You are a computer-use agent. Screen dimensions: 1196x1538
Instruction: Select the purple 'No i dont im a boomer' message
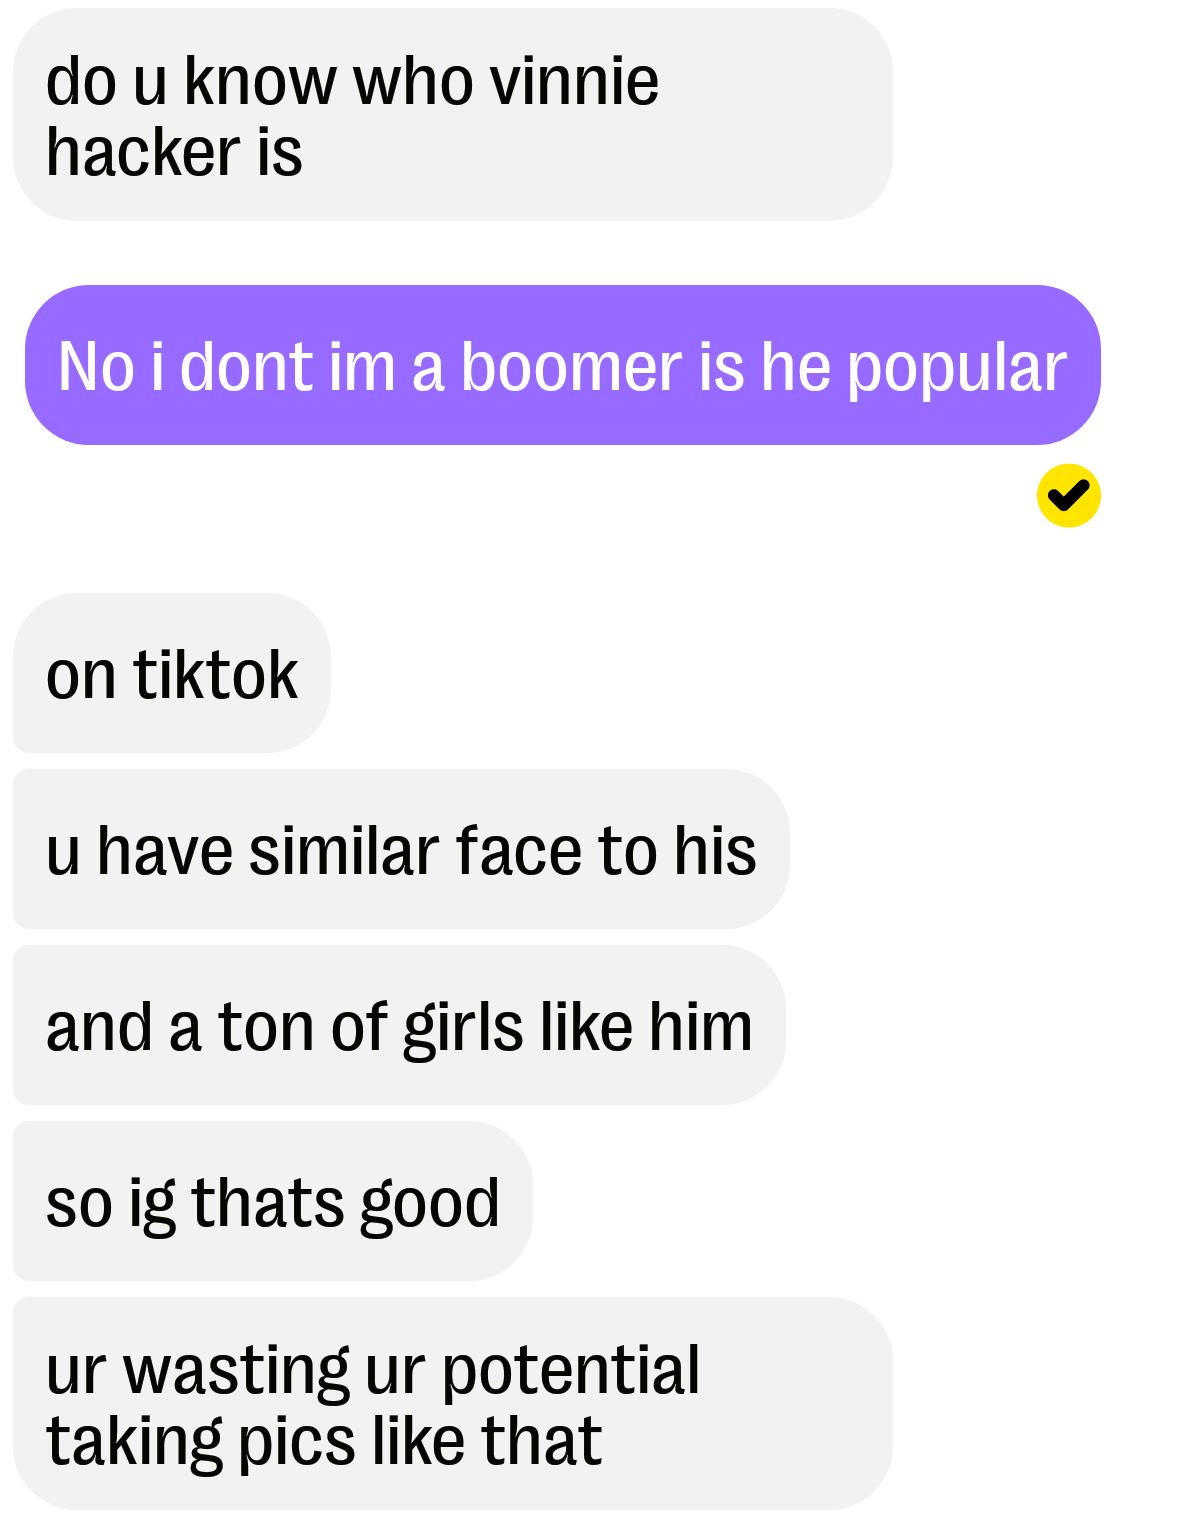click(x=562, y=365)
